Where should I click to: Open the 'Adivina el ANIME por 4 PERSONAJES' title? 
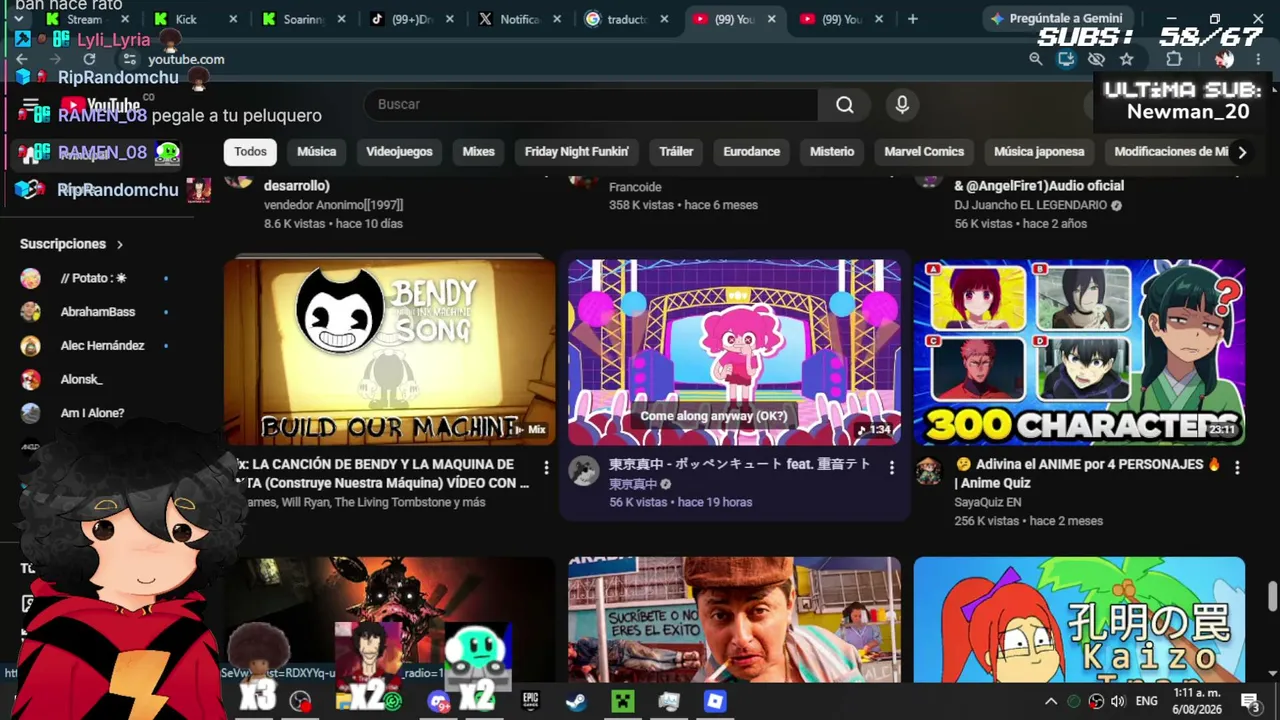pyautogui.click(x=1088, y=474)
